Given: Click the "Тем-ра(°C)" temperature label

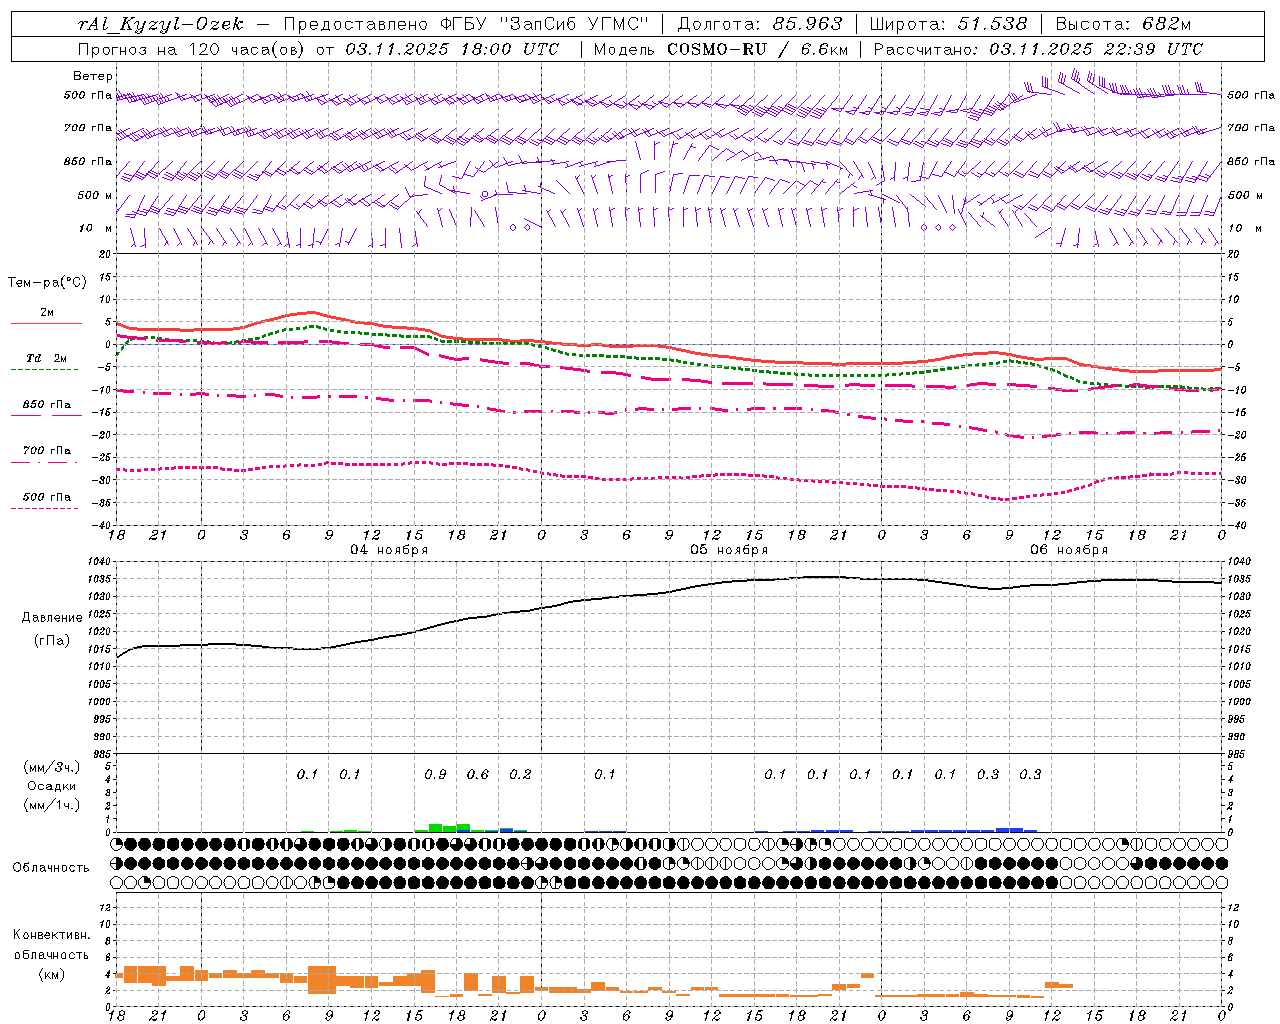Looking at the screenshot, I should tap(47, 283).
